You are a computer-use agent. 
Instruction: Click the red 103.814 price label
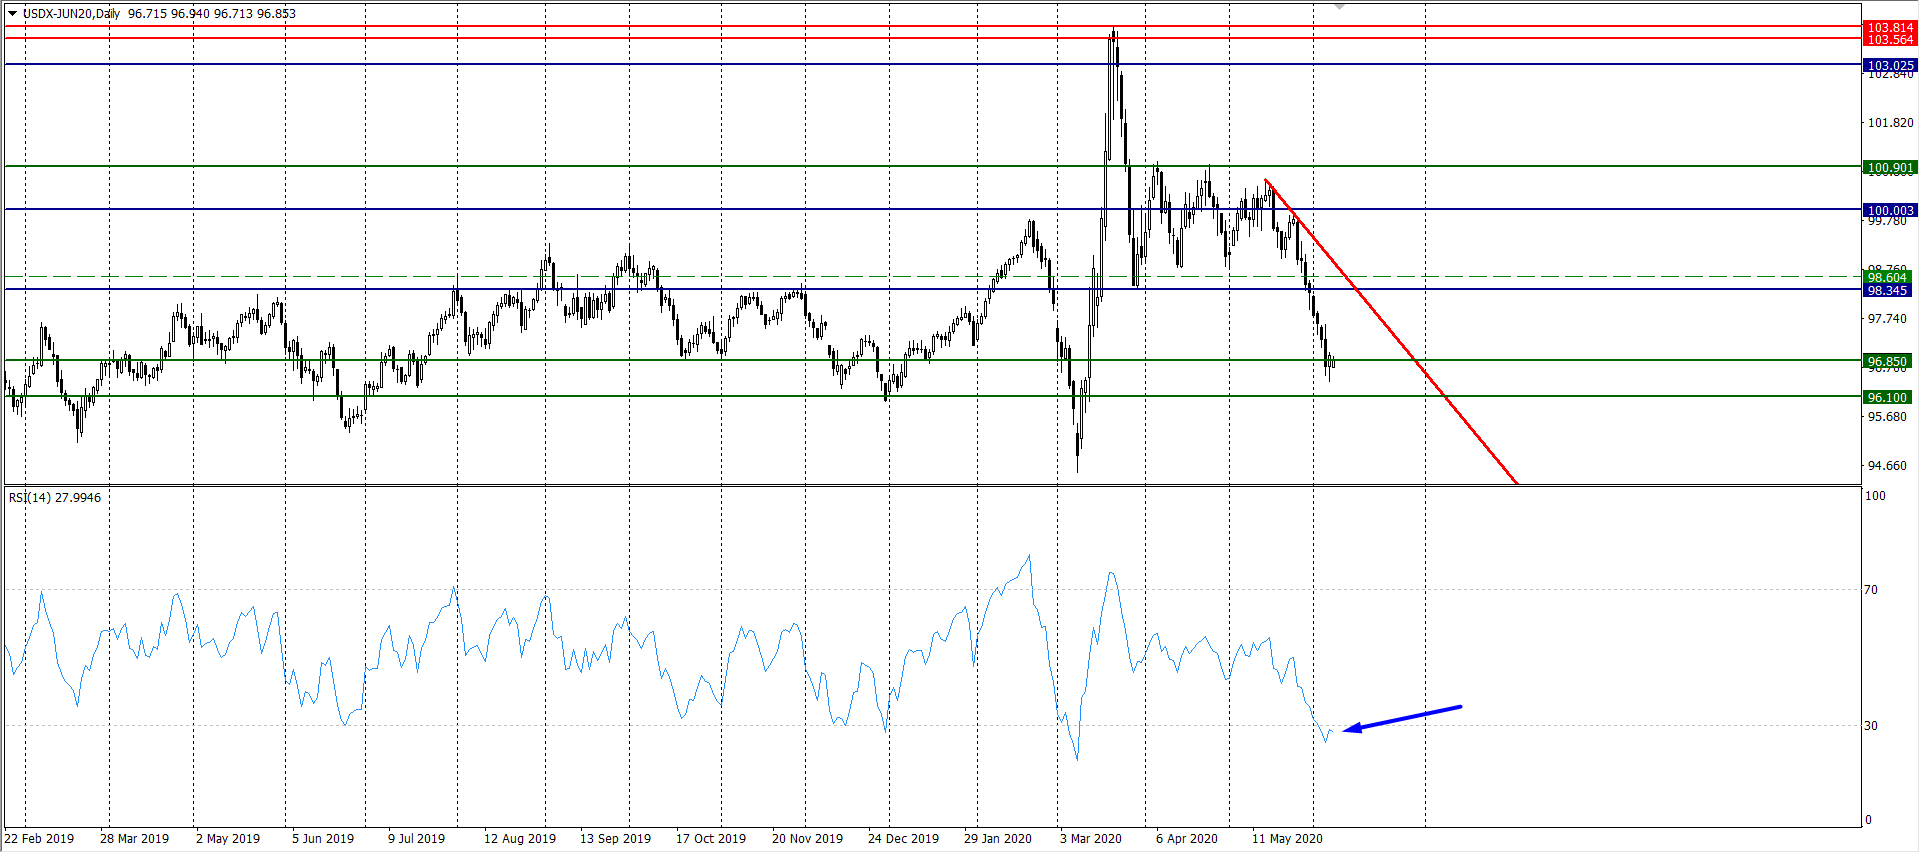pyautogui.click(x=1889, y=28)
